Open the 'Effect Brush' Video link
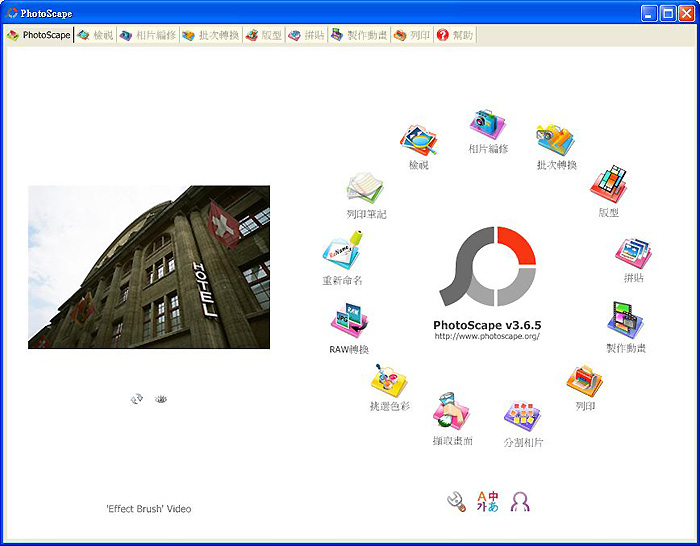The height and width of the screenshot is (546, 700). (x=149, y=508)
